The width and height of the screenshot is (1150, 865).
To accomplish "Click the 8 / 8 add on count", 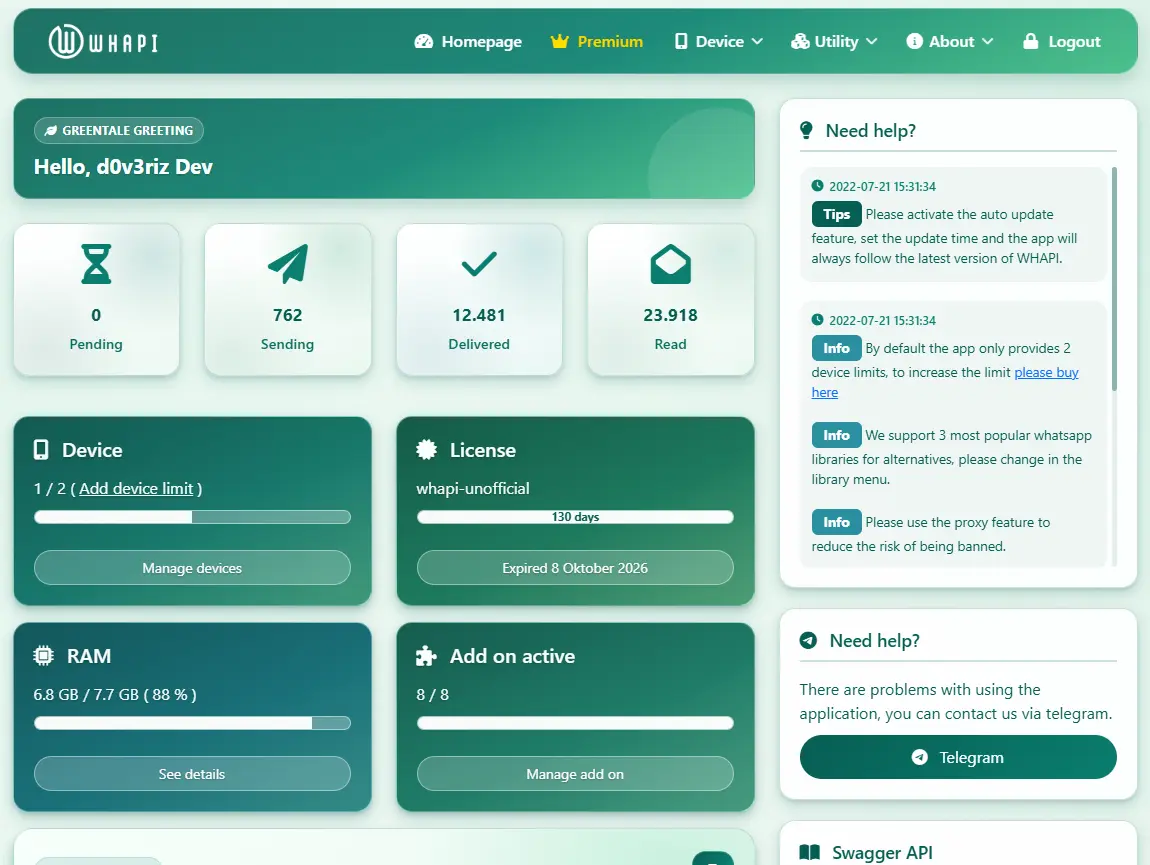I will point(433,695).
